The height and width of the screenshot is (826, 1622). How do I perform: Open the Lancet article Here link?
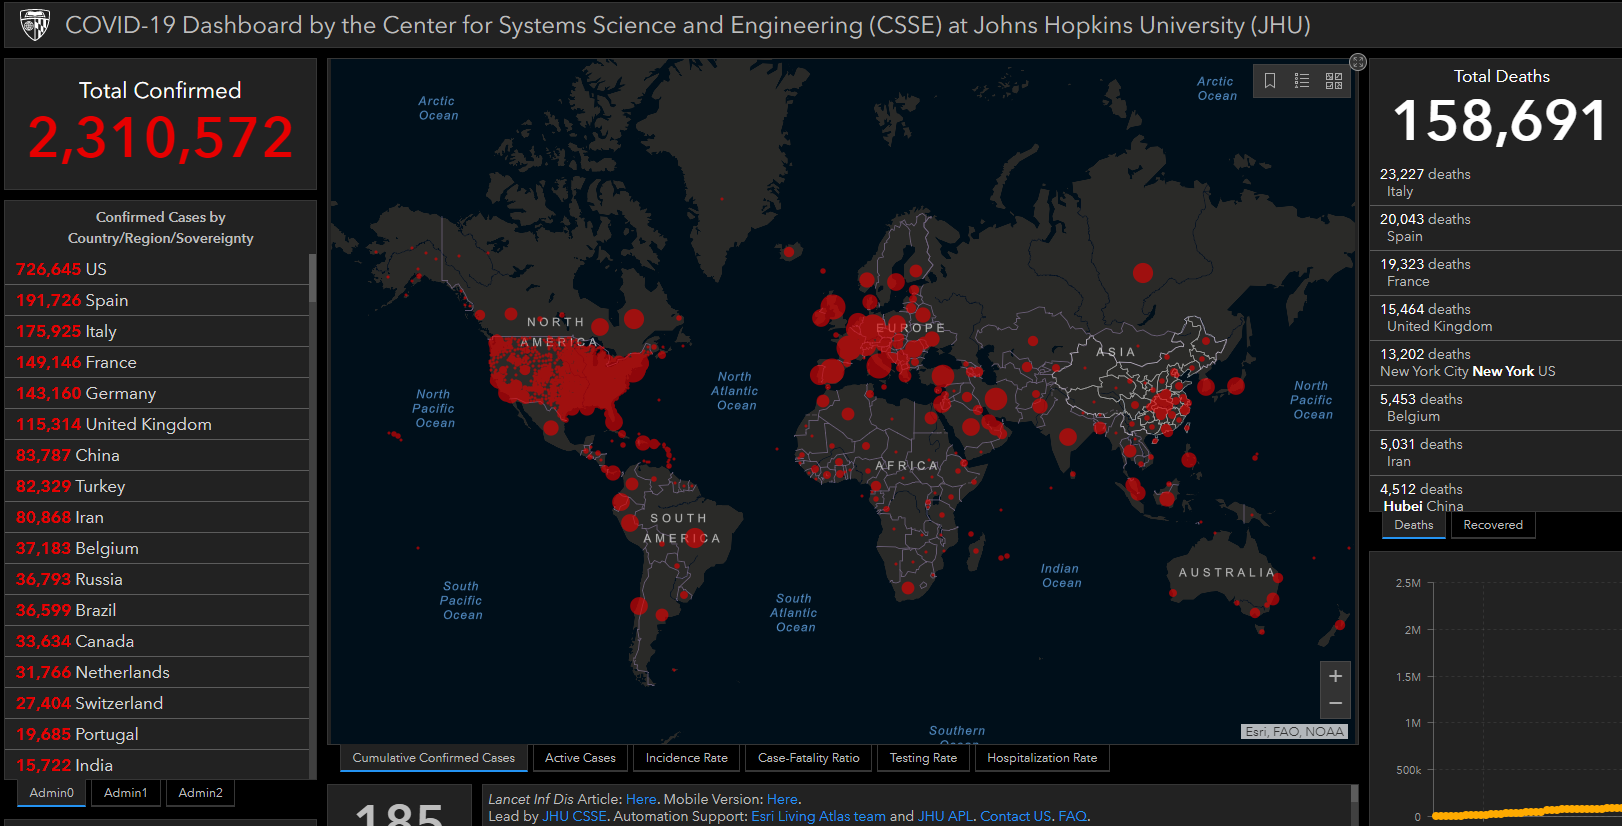click(x=641, y=799)
